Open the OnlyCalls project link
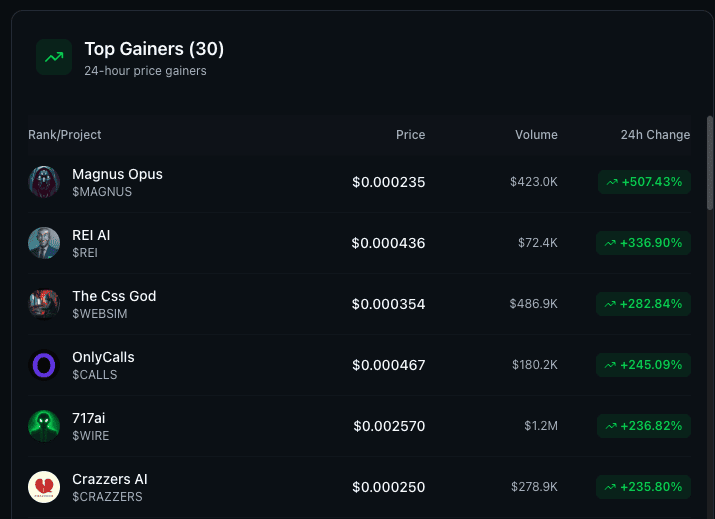 (x=103, y=357)
